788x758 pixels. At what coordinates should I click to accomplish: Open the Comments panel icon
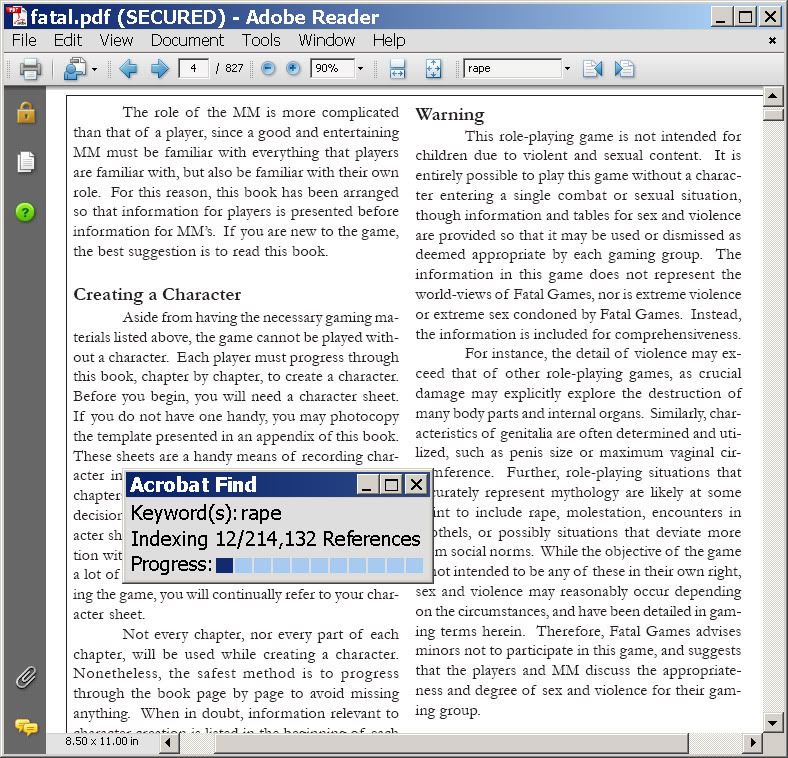pos(26,727)
